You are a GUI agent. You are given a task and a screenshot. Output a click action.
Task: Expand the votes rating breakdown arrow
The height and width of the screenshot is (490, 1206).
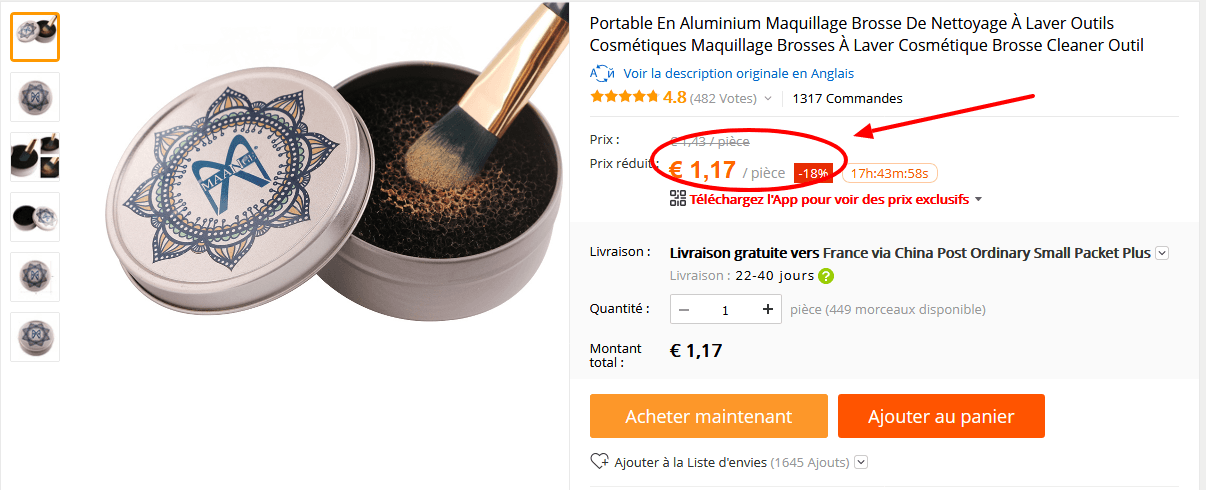coord(768,99)
